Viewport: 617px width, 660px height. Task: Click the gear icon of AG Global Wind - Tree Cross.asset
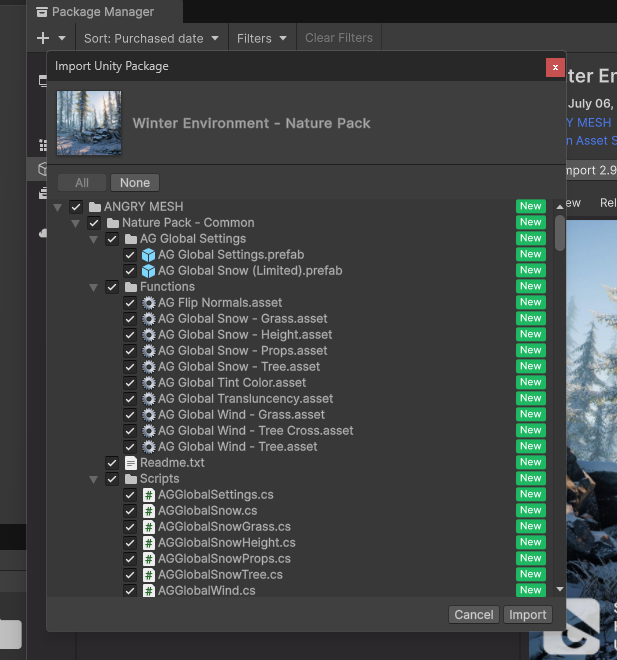(x=148, y=431)
